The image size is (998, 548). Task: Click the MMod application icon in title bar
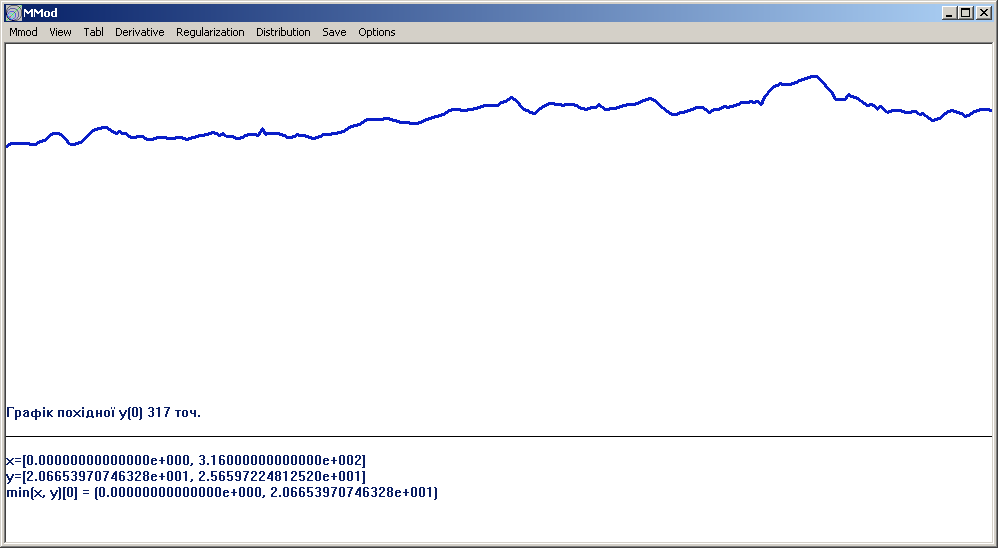(13, 13)
